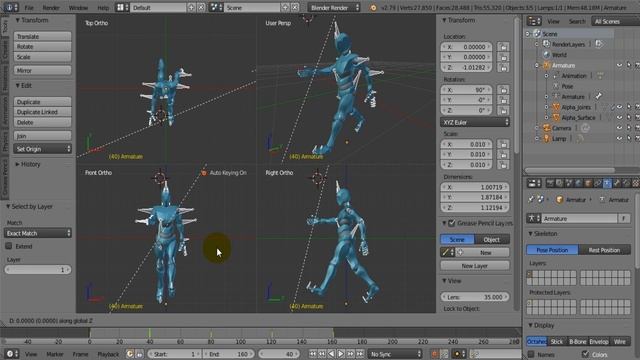Toggle Alpha_Surface visibility eye
Viewport: 640px width, 360px height.
point(620,118)
